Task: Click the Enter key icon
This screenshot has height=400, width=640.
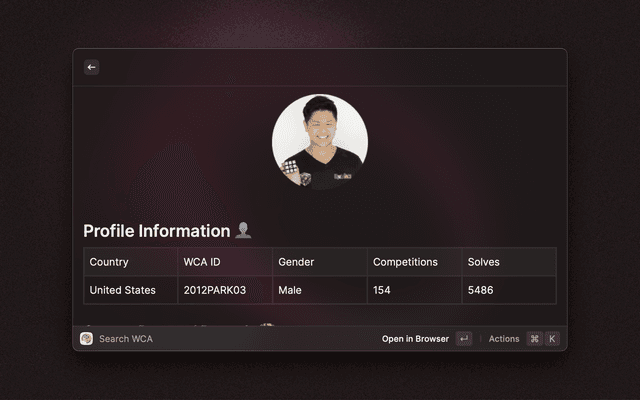Action: coord(463,339)
